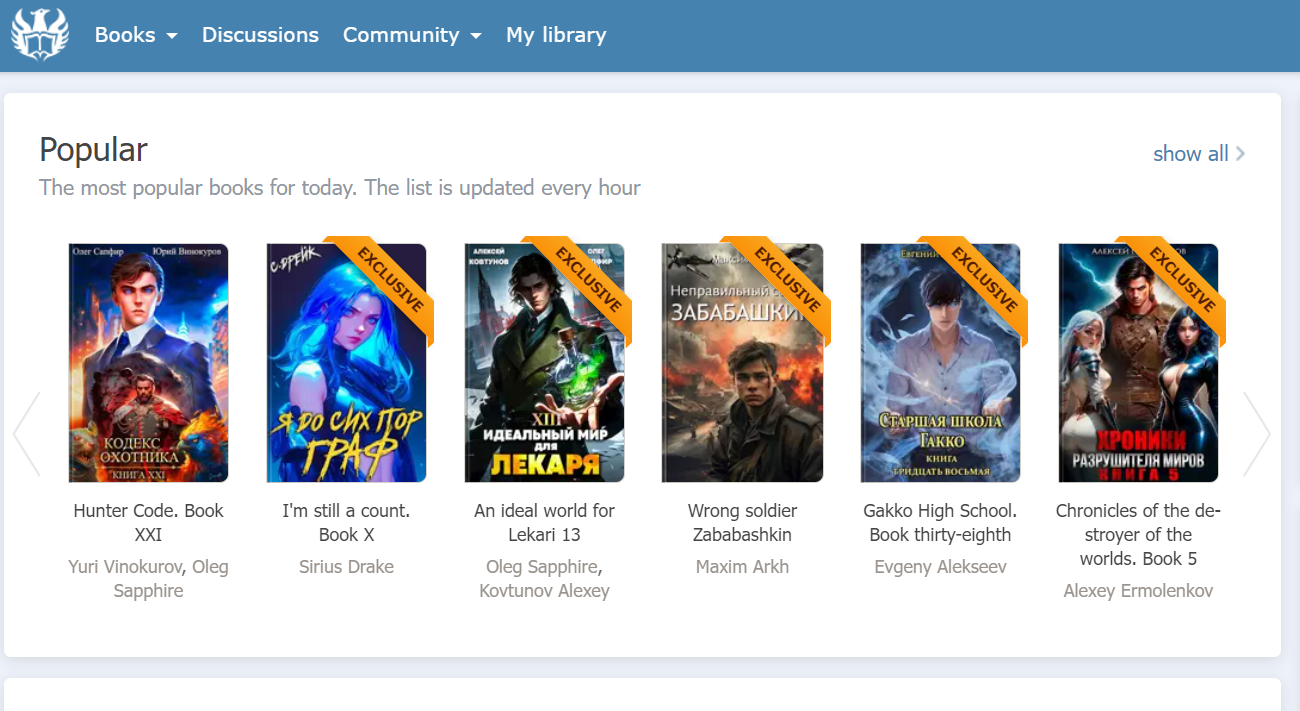Open the Books dropdown menu
The width and height of the screenshot is (1300, 711).
136,35
